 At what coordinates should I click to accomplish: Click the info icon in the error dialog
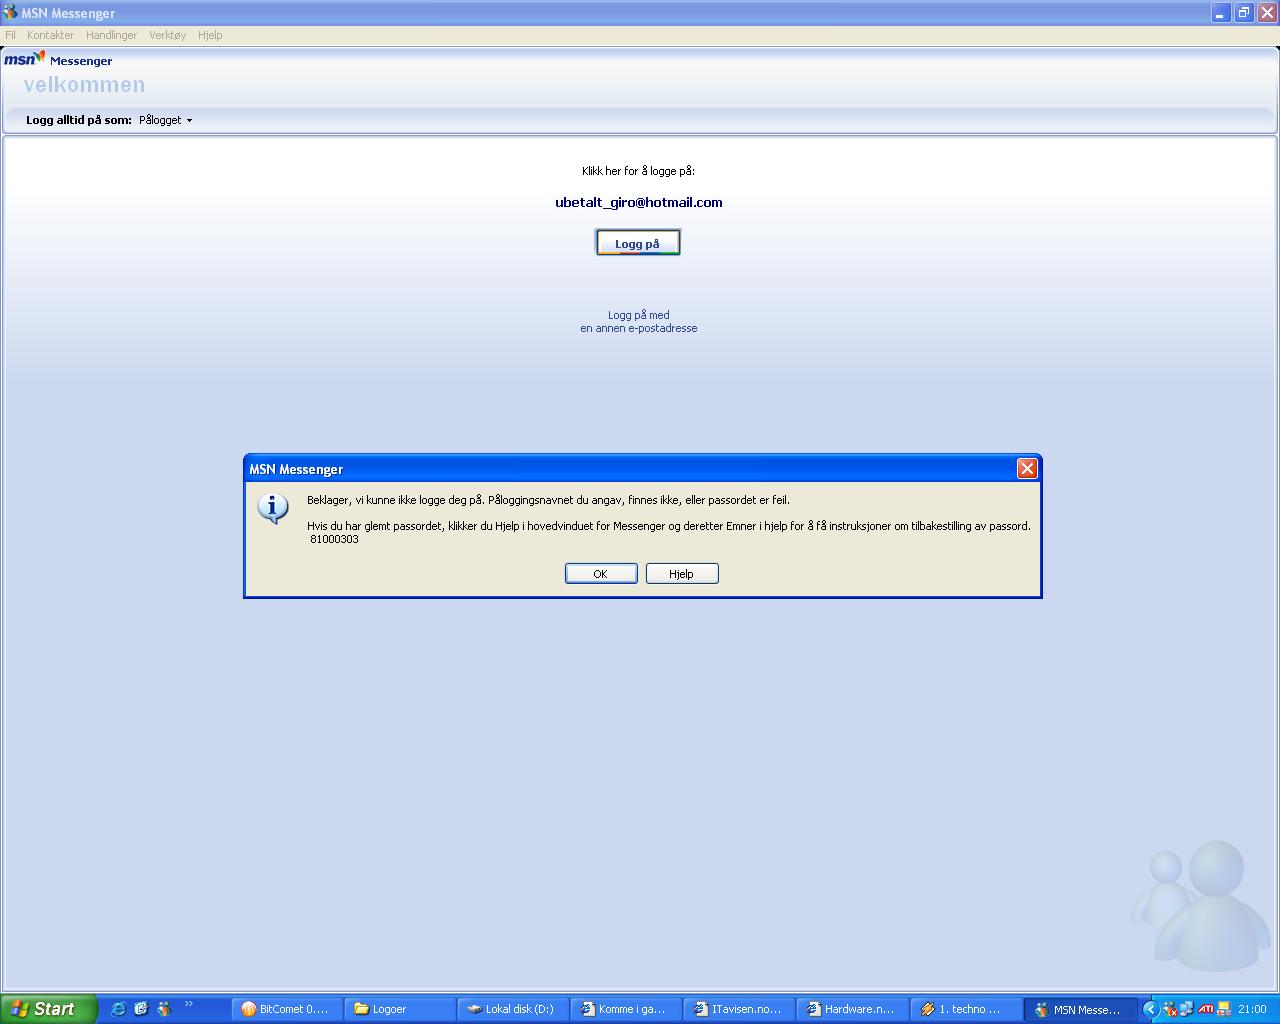coord(273,508)
